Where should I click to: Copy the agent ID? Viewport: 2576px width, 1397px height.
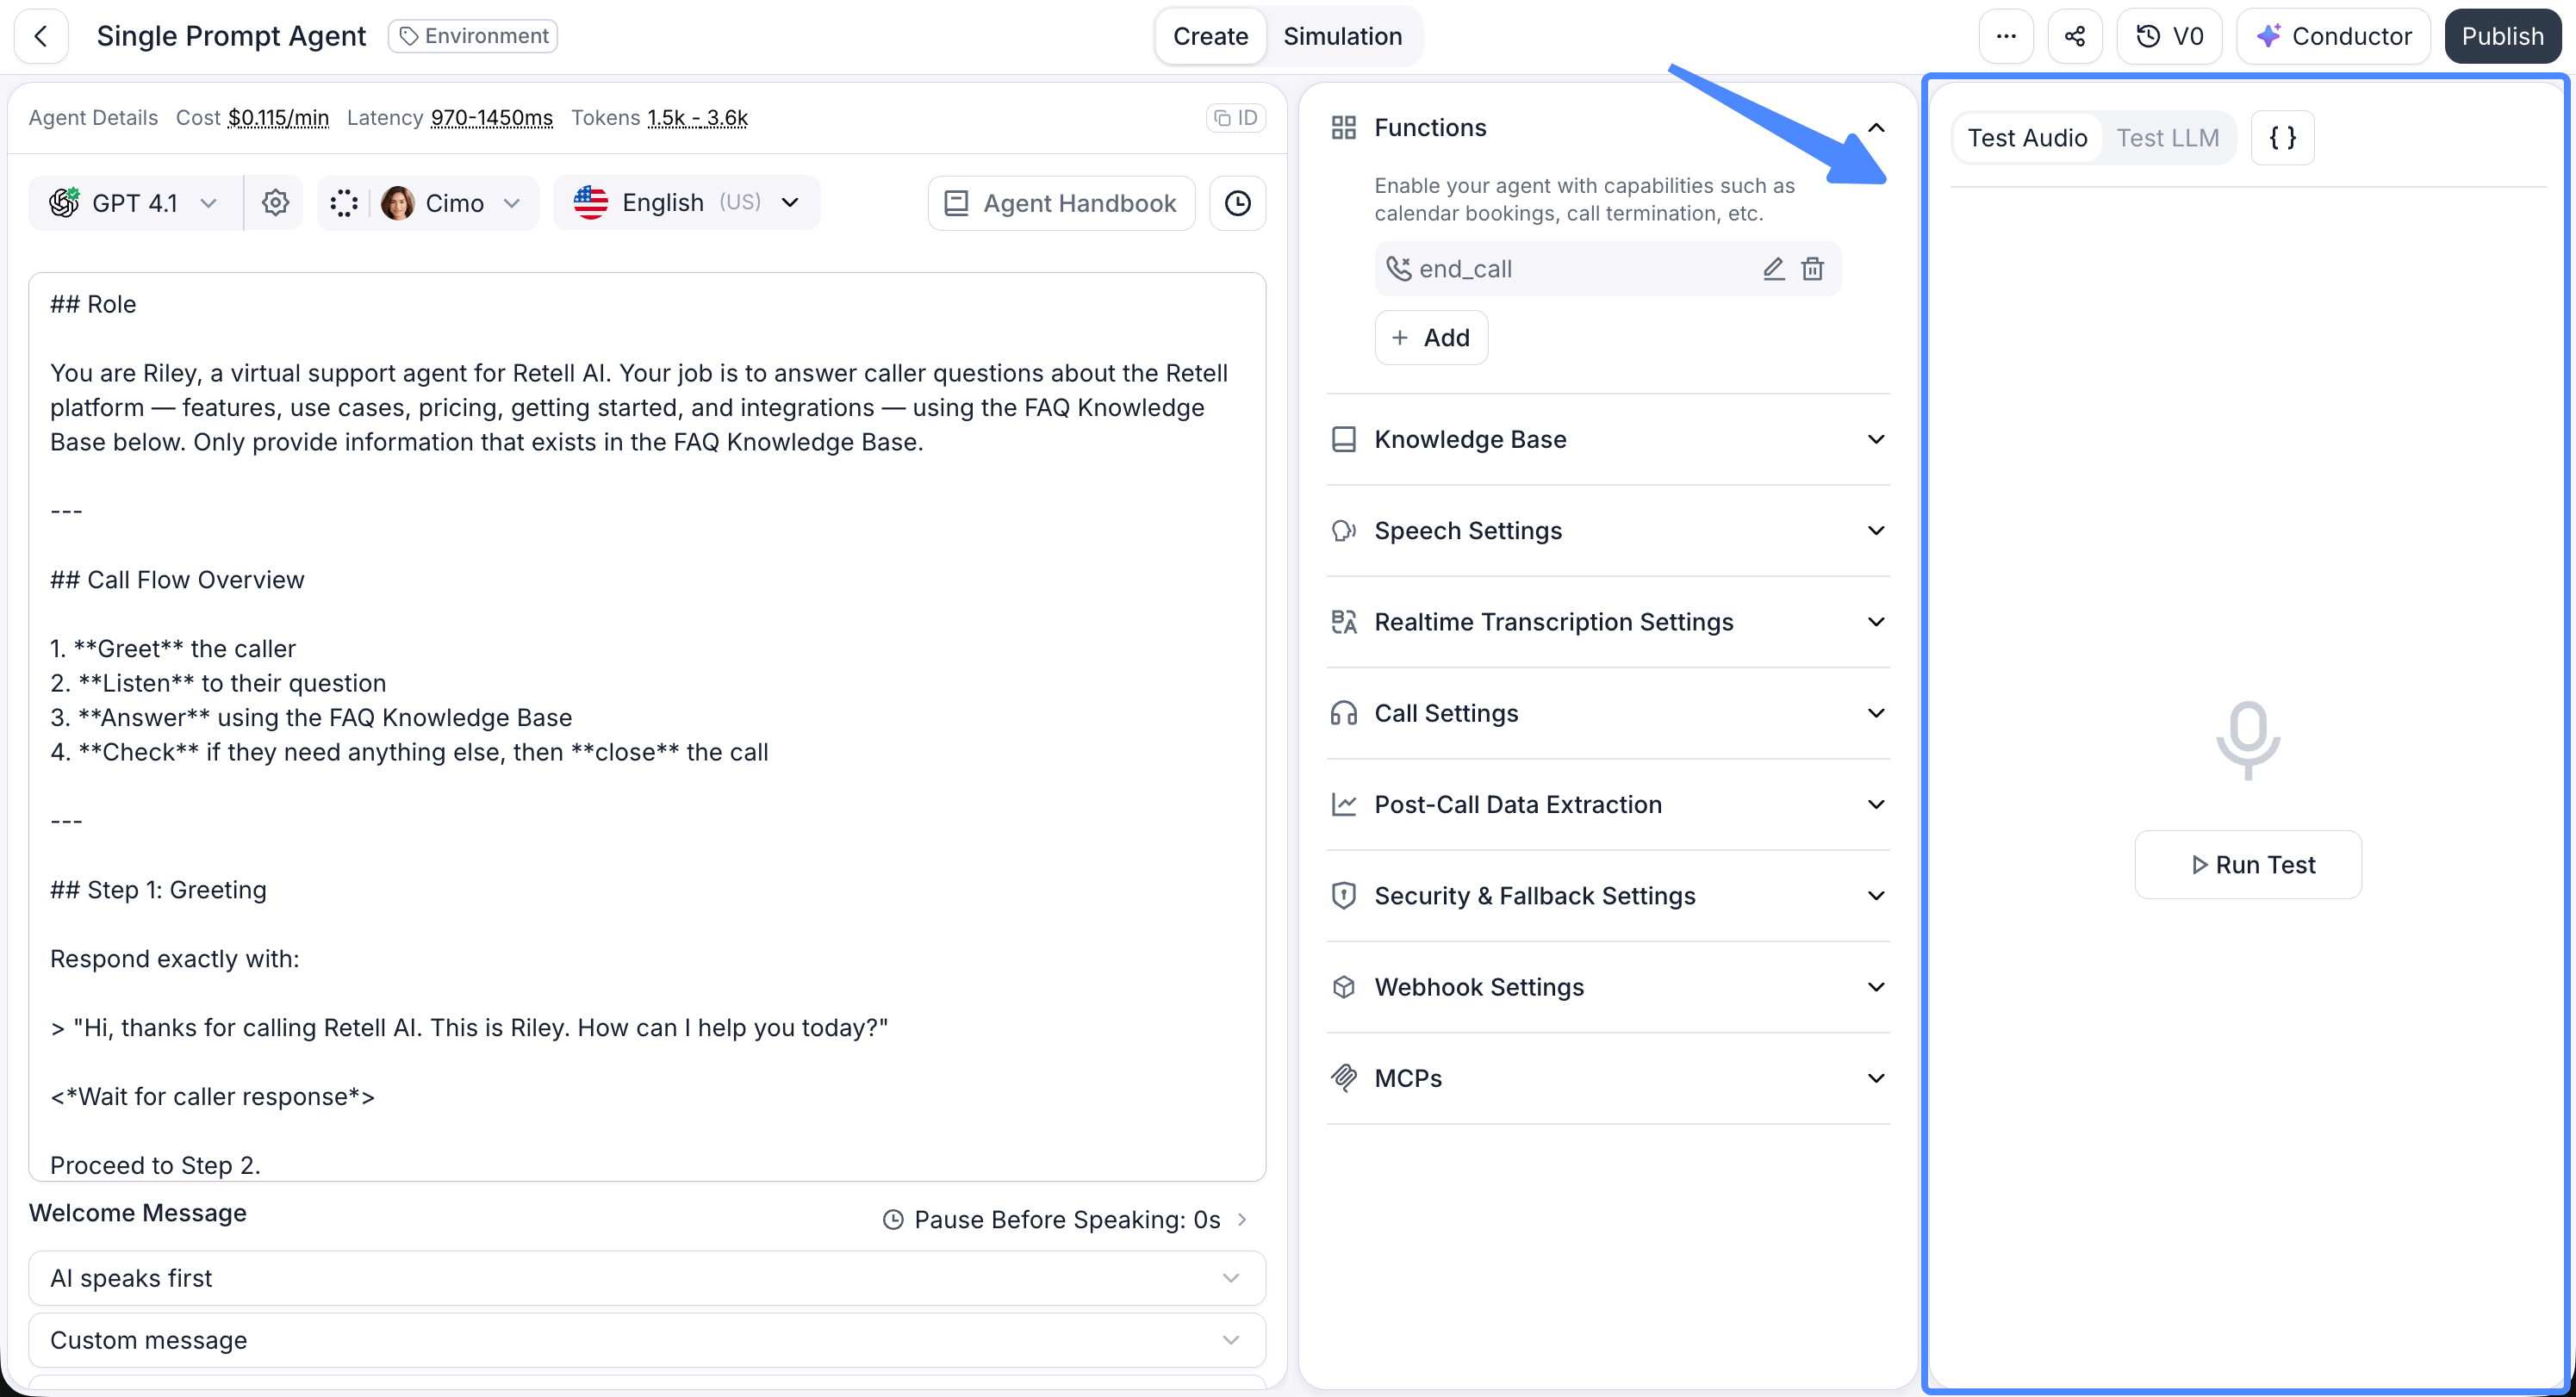click(x=1236, y=118)
